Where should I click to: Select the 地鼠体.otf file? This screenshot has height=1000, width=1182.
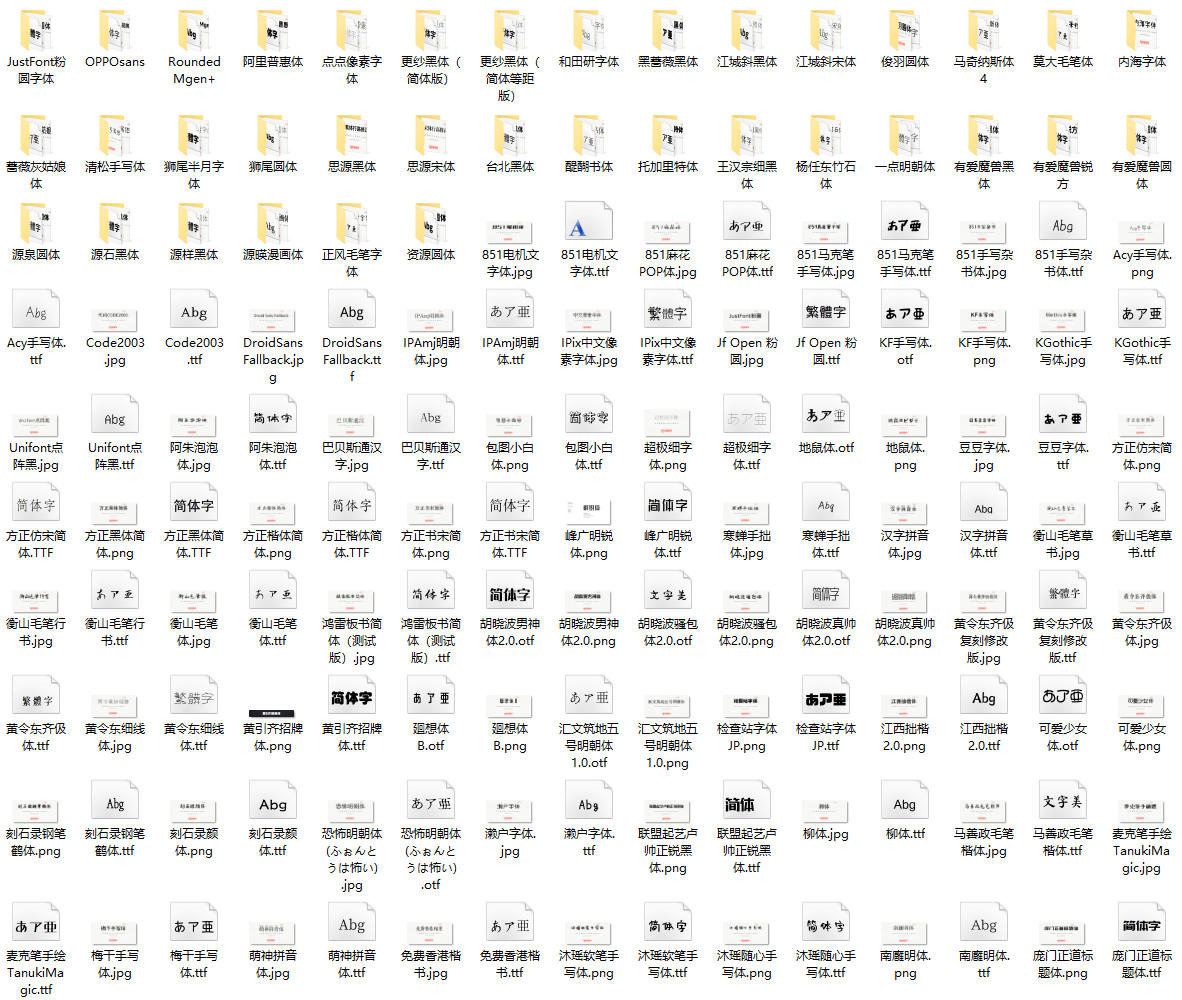pyautogui.click(x=826, y=413)
